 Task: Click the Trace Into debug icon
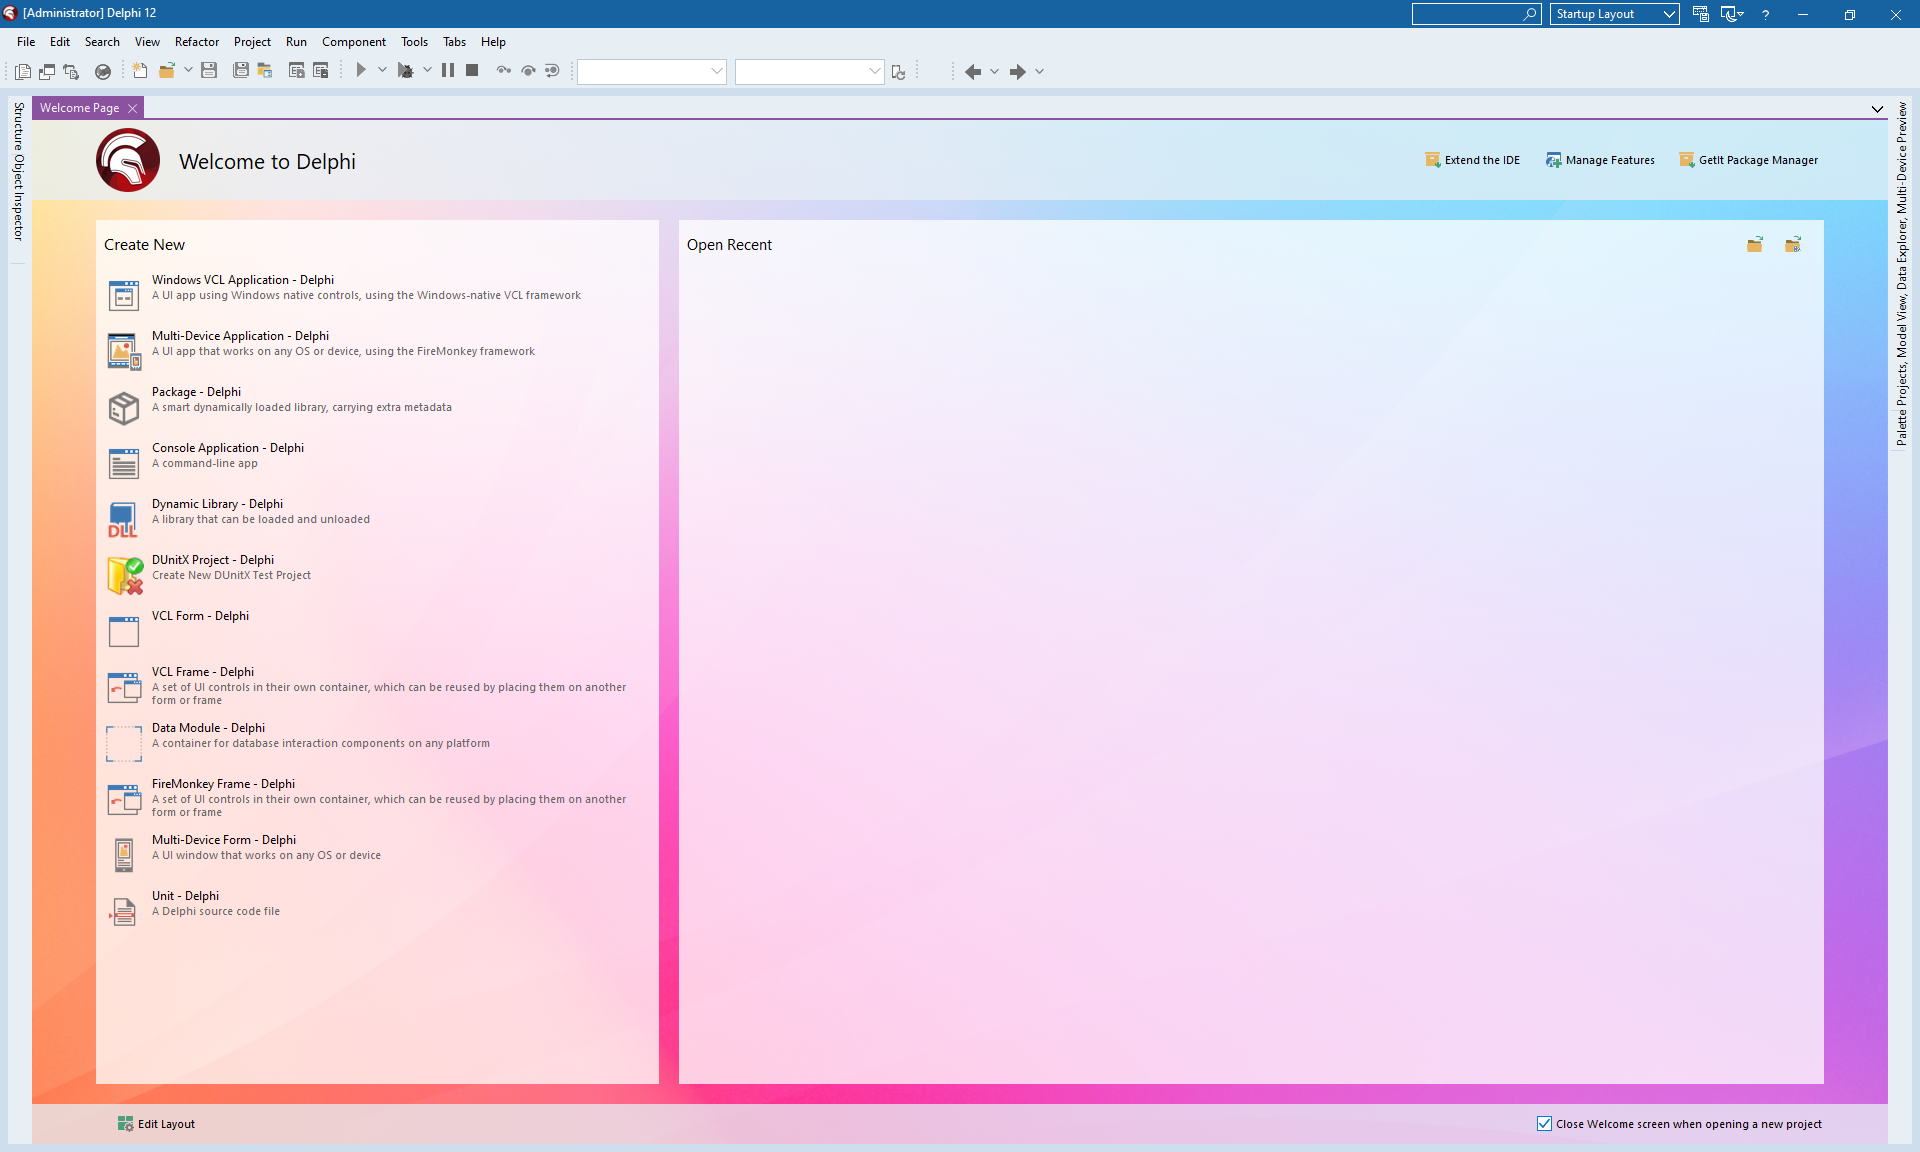click(504, 71)
